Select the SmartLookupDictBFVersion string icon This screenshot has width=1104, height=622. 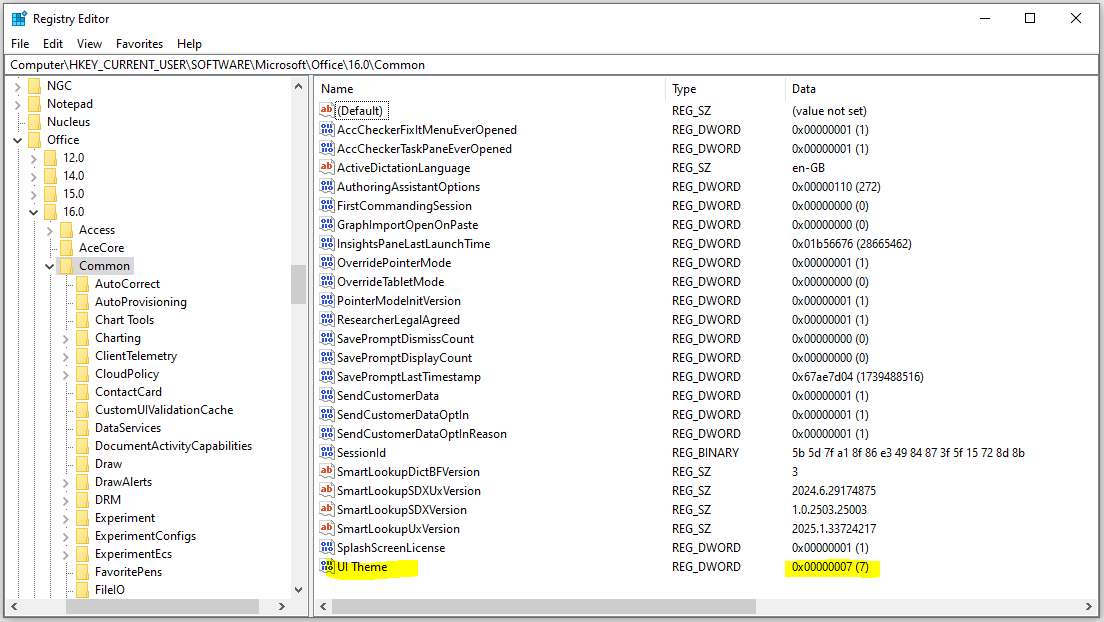[327, 471]
